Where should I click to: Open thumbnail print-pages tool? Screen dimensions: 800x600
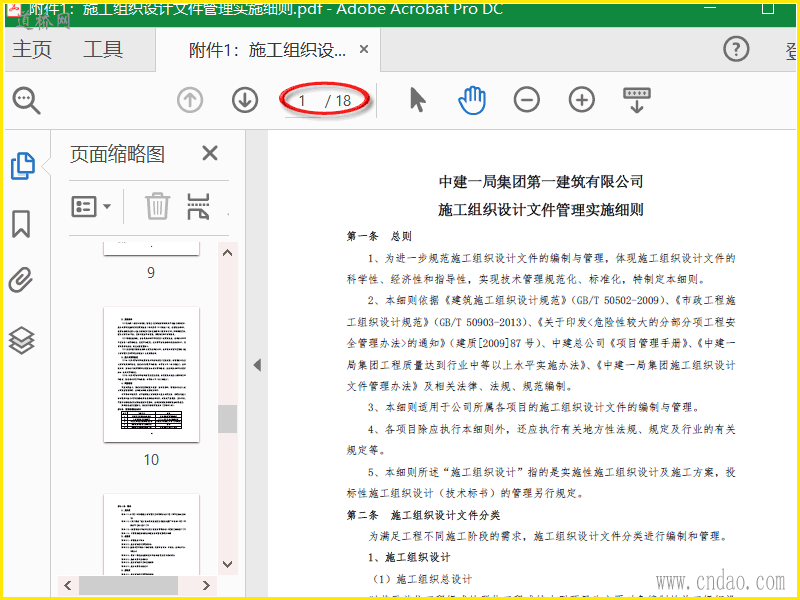198,206
